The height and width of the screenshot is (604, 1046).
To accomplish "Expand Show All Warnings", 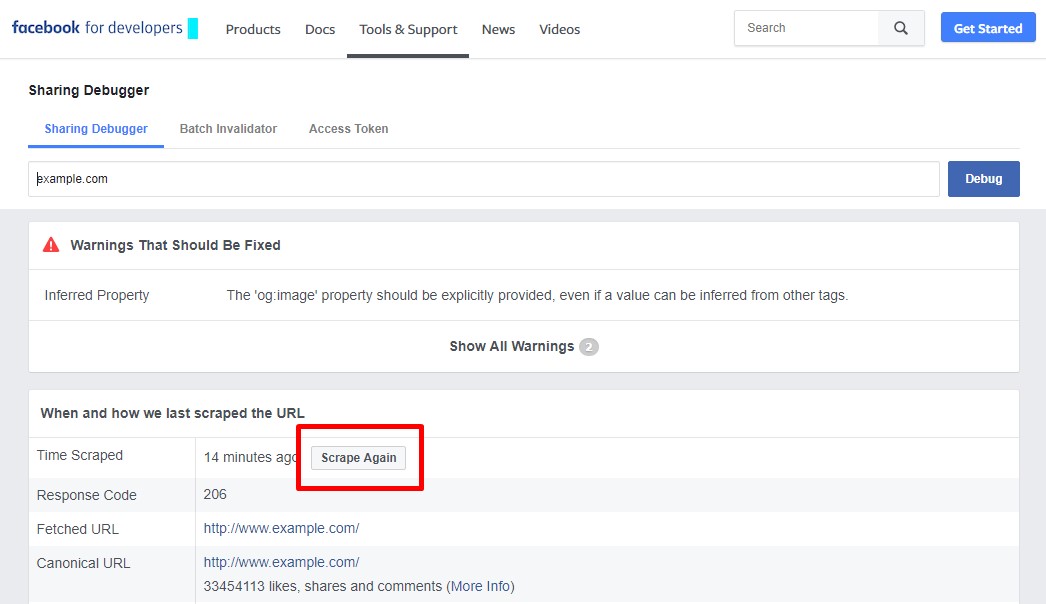I will click(513, 345).
